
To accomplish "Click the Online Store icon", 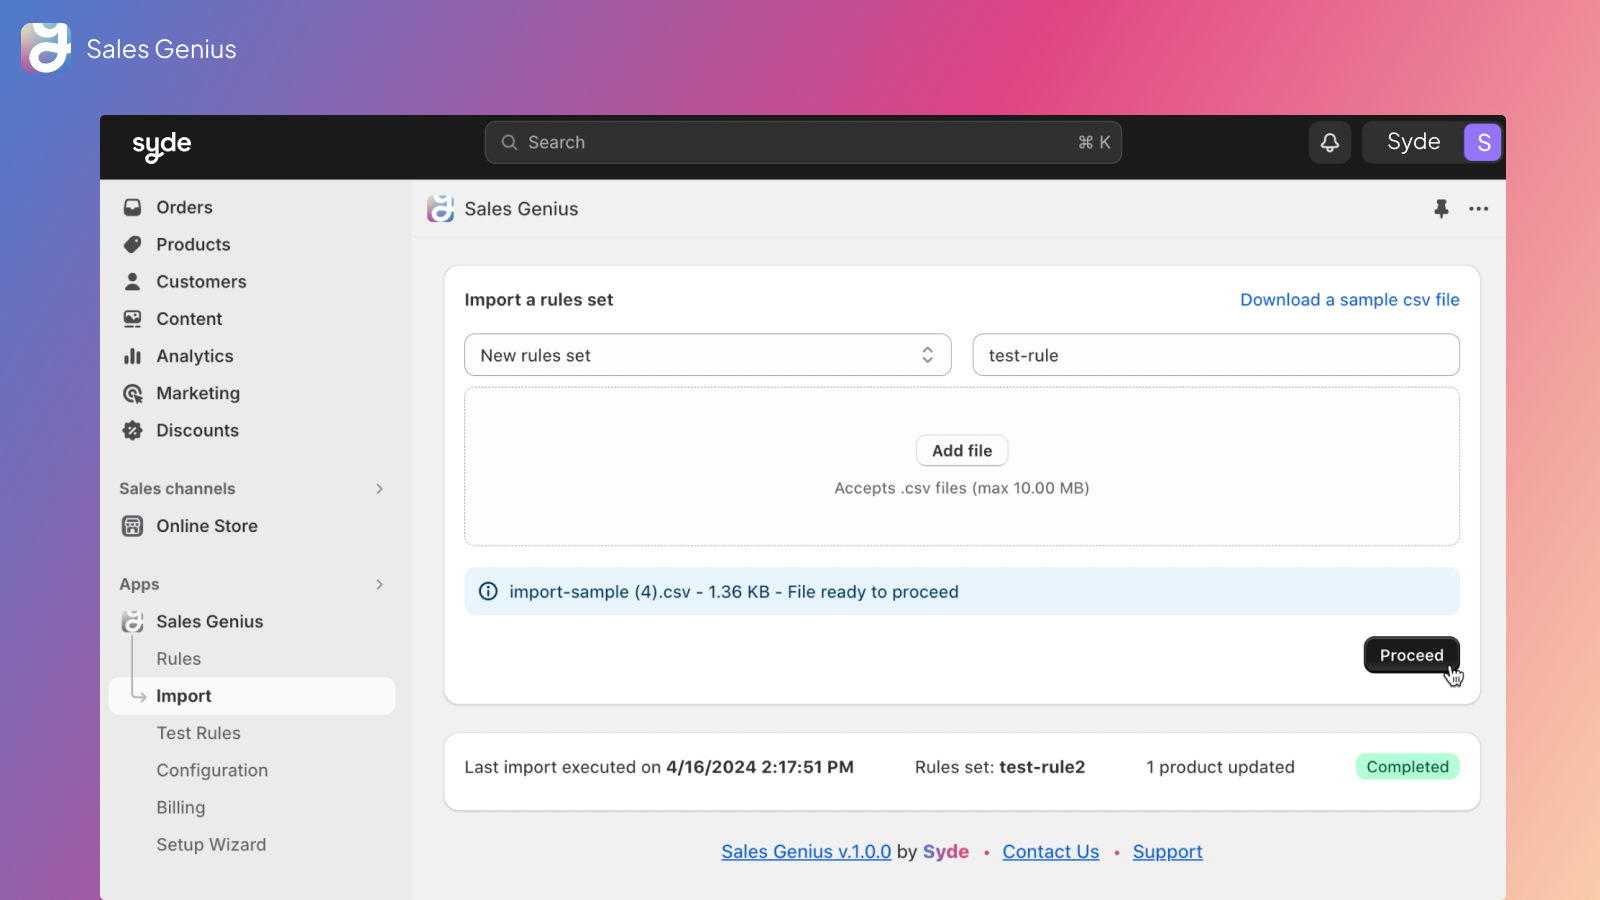I will (x=132, y=526).
